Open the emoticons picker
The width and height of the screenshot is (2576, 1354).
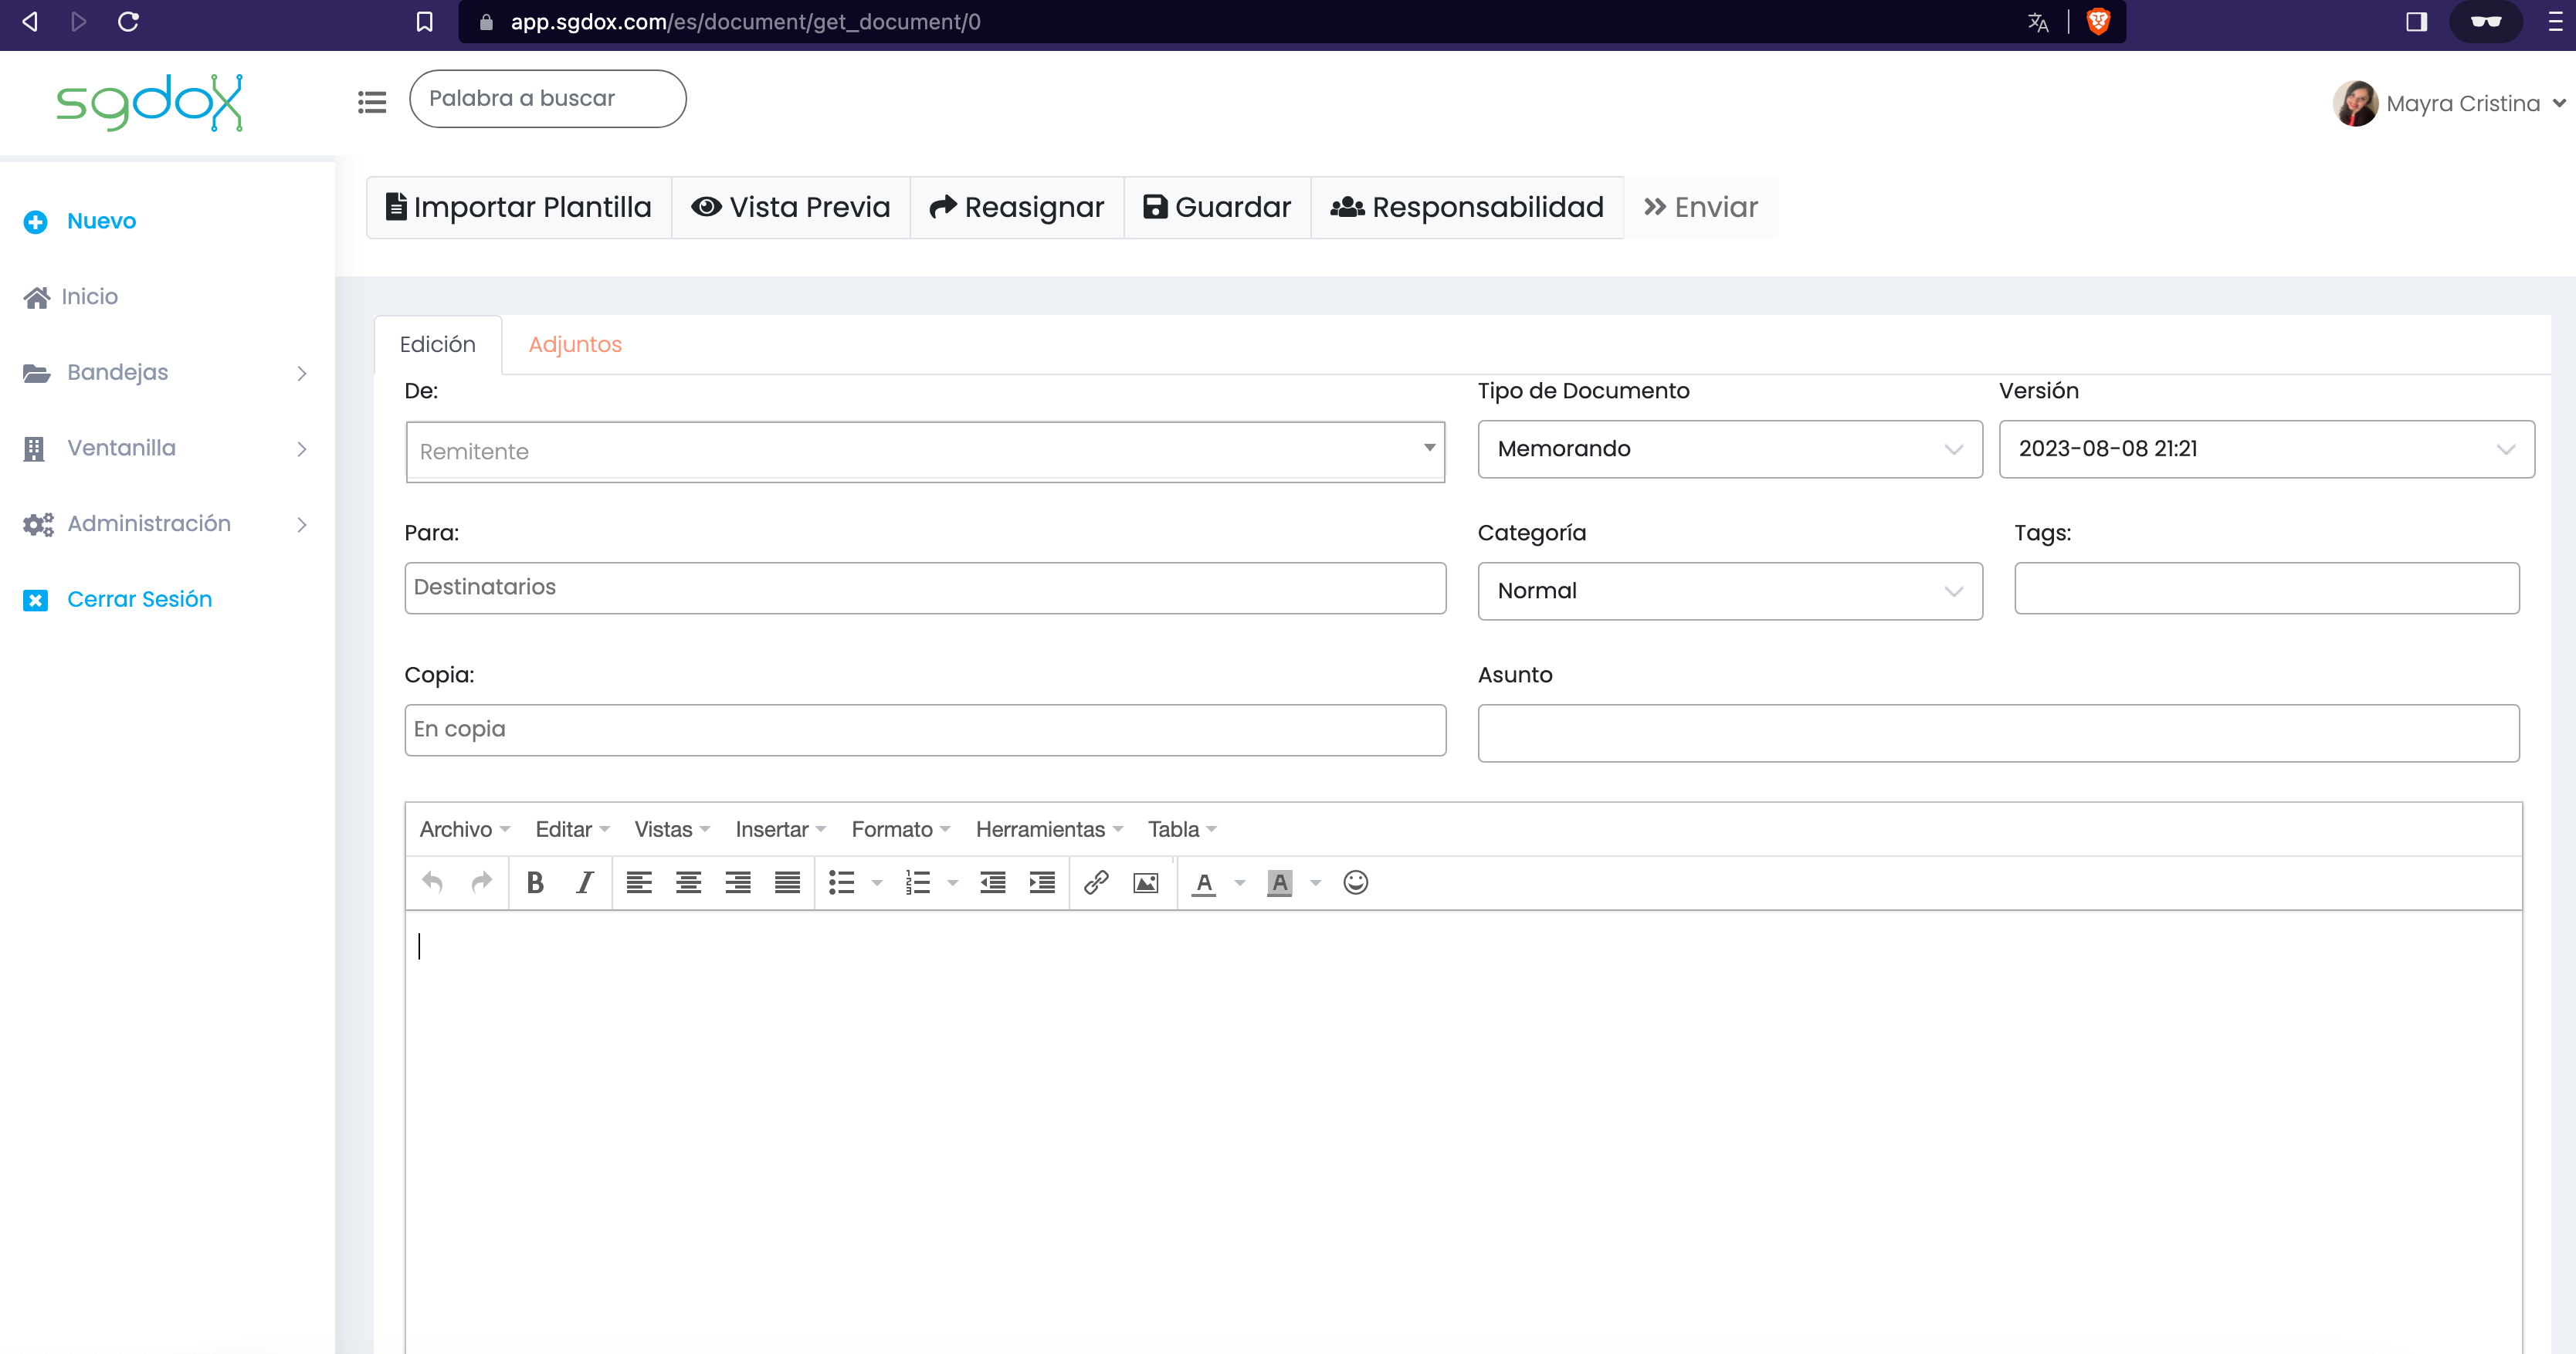pos(1355,882)
